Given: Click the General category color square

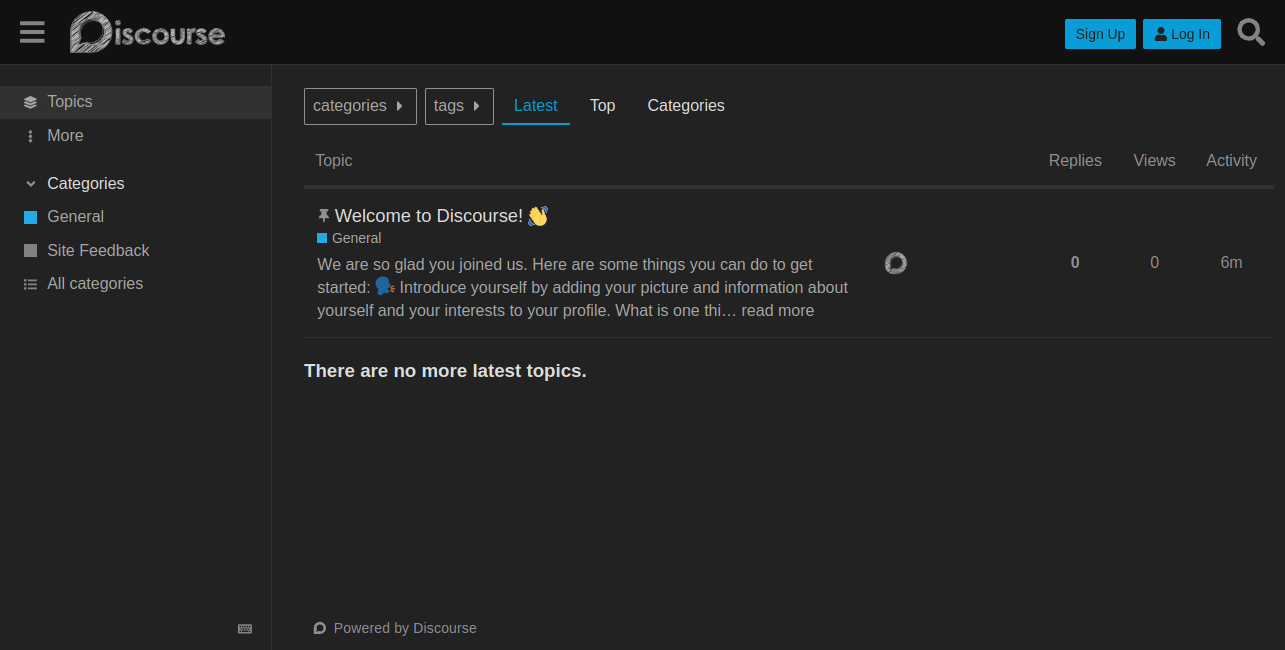Looking at the screenshot, I should (x=29, y=216).
